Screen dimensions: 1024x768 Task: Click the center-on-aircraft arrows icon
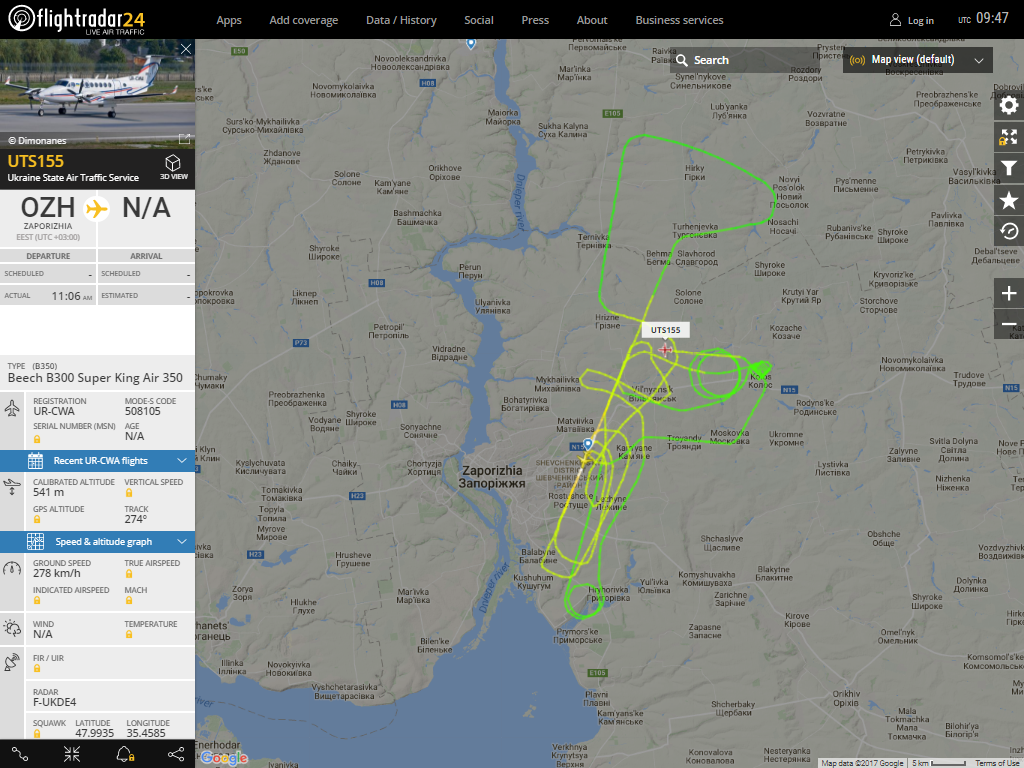tap(72, 754)
